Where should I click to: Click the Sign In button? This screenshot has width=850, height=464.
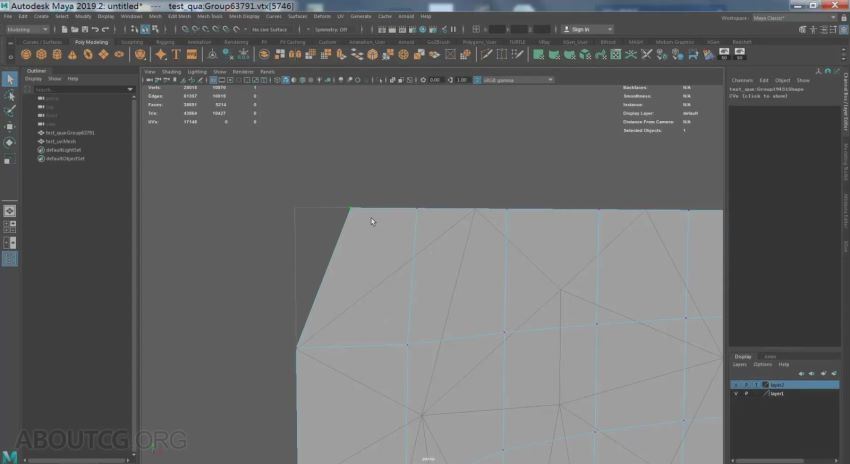[x=580, y=29]
